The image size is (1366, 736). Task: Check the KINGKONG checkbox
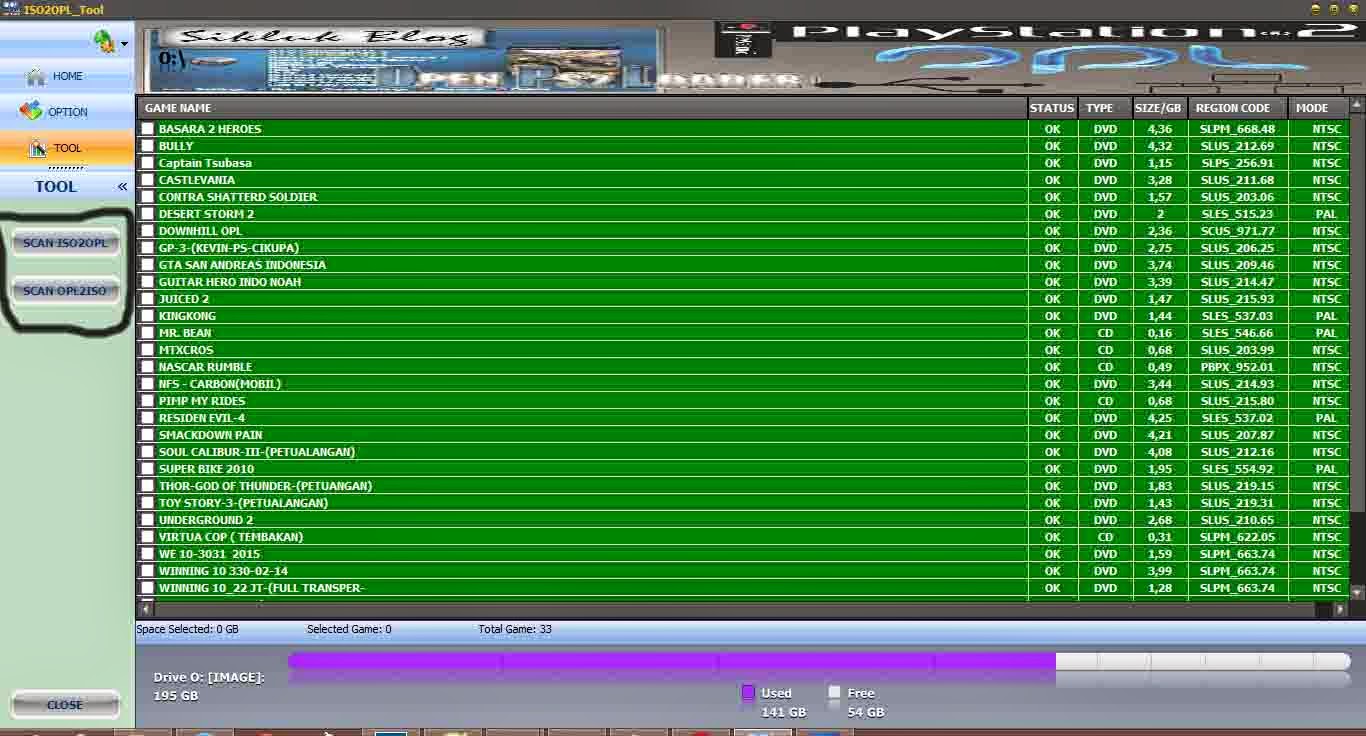148,316
